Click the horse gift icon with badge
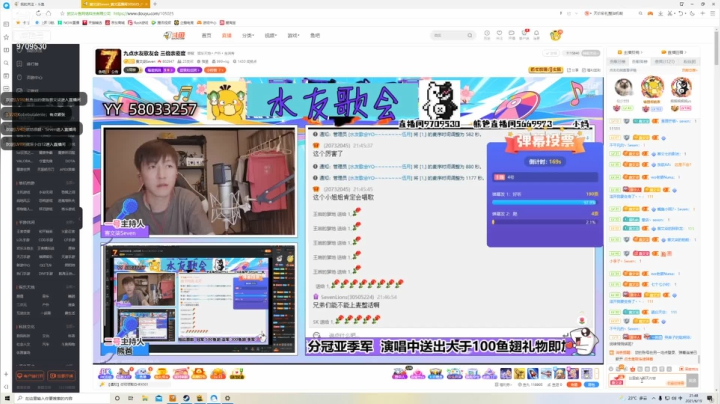 [124, 373]
